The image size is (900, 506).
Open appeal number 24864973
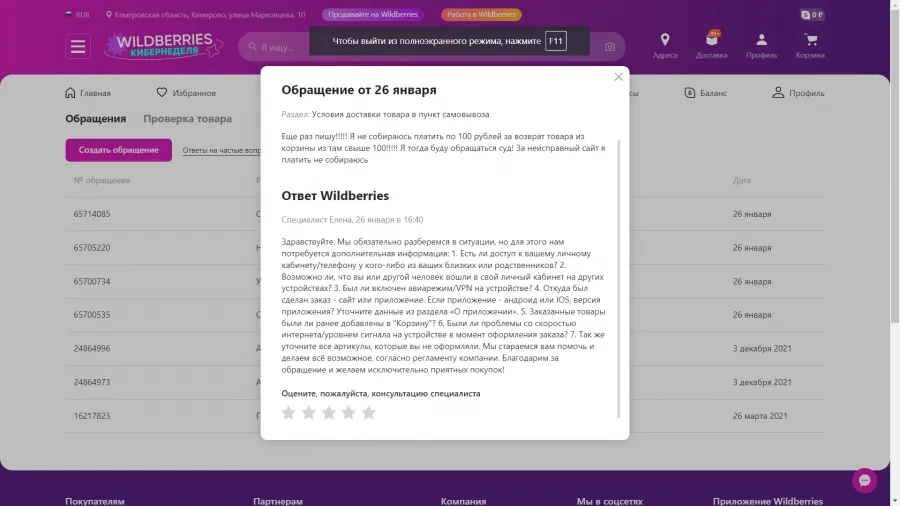(x=92, y=382)
